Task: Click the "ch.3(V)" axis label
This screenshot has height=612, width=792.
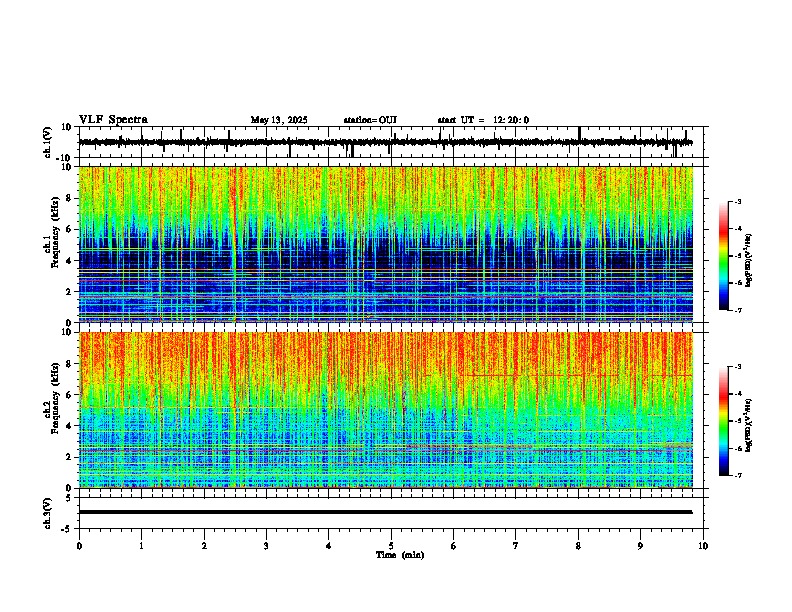Action: pos(47,513)
